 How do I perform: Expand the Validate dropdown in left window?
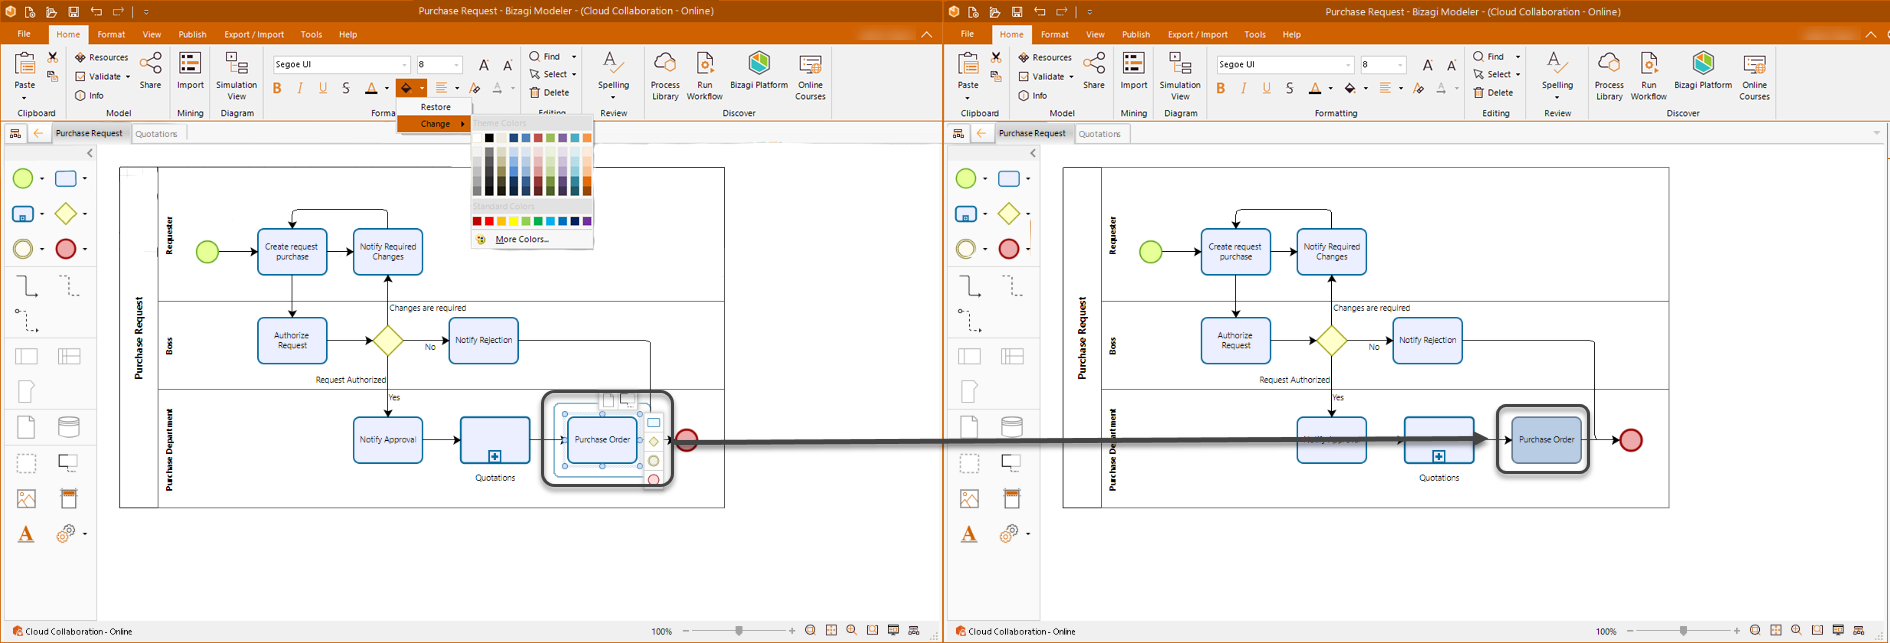[x=128, y=76]
